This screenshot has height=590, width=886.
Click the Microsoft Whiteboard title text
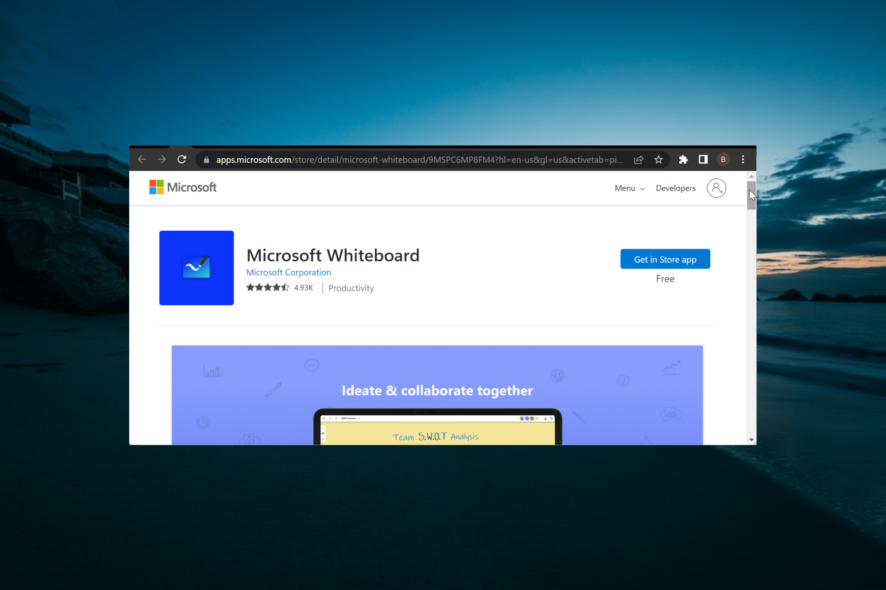[x=333, y=255]
